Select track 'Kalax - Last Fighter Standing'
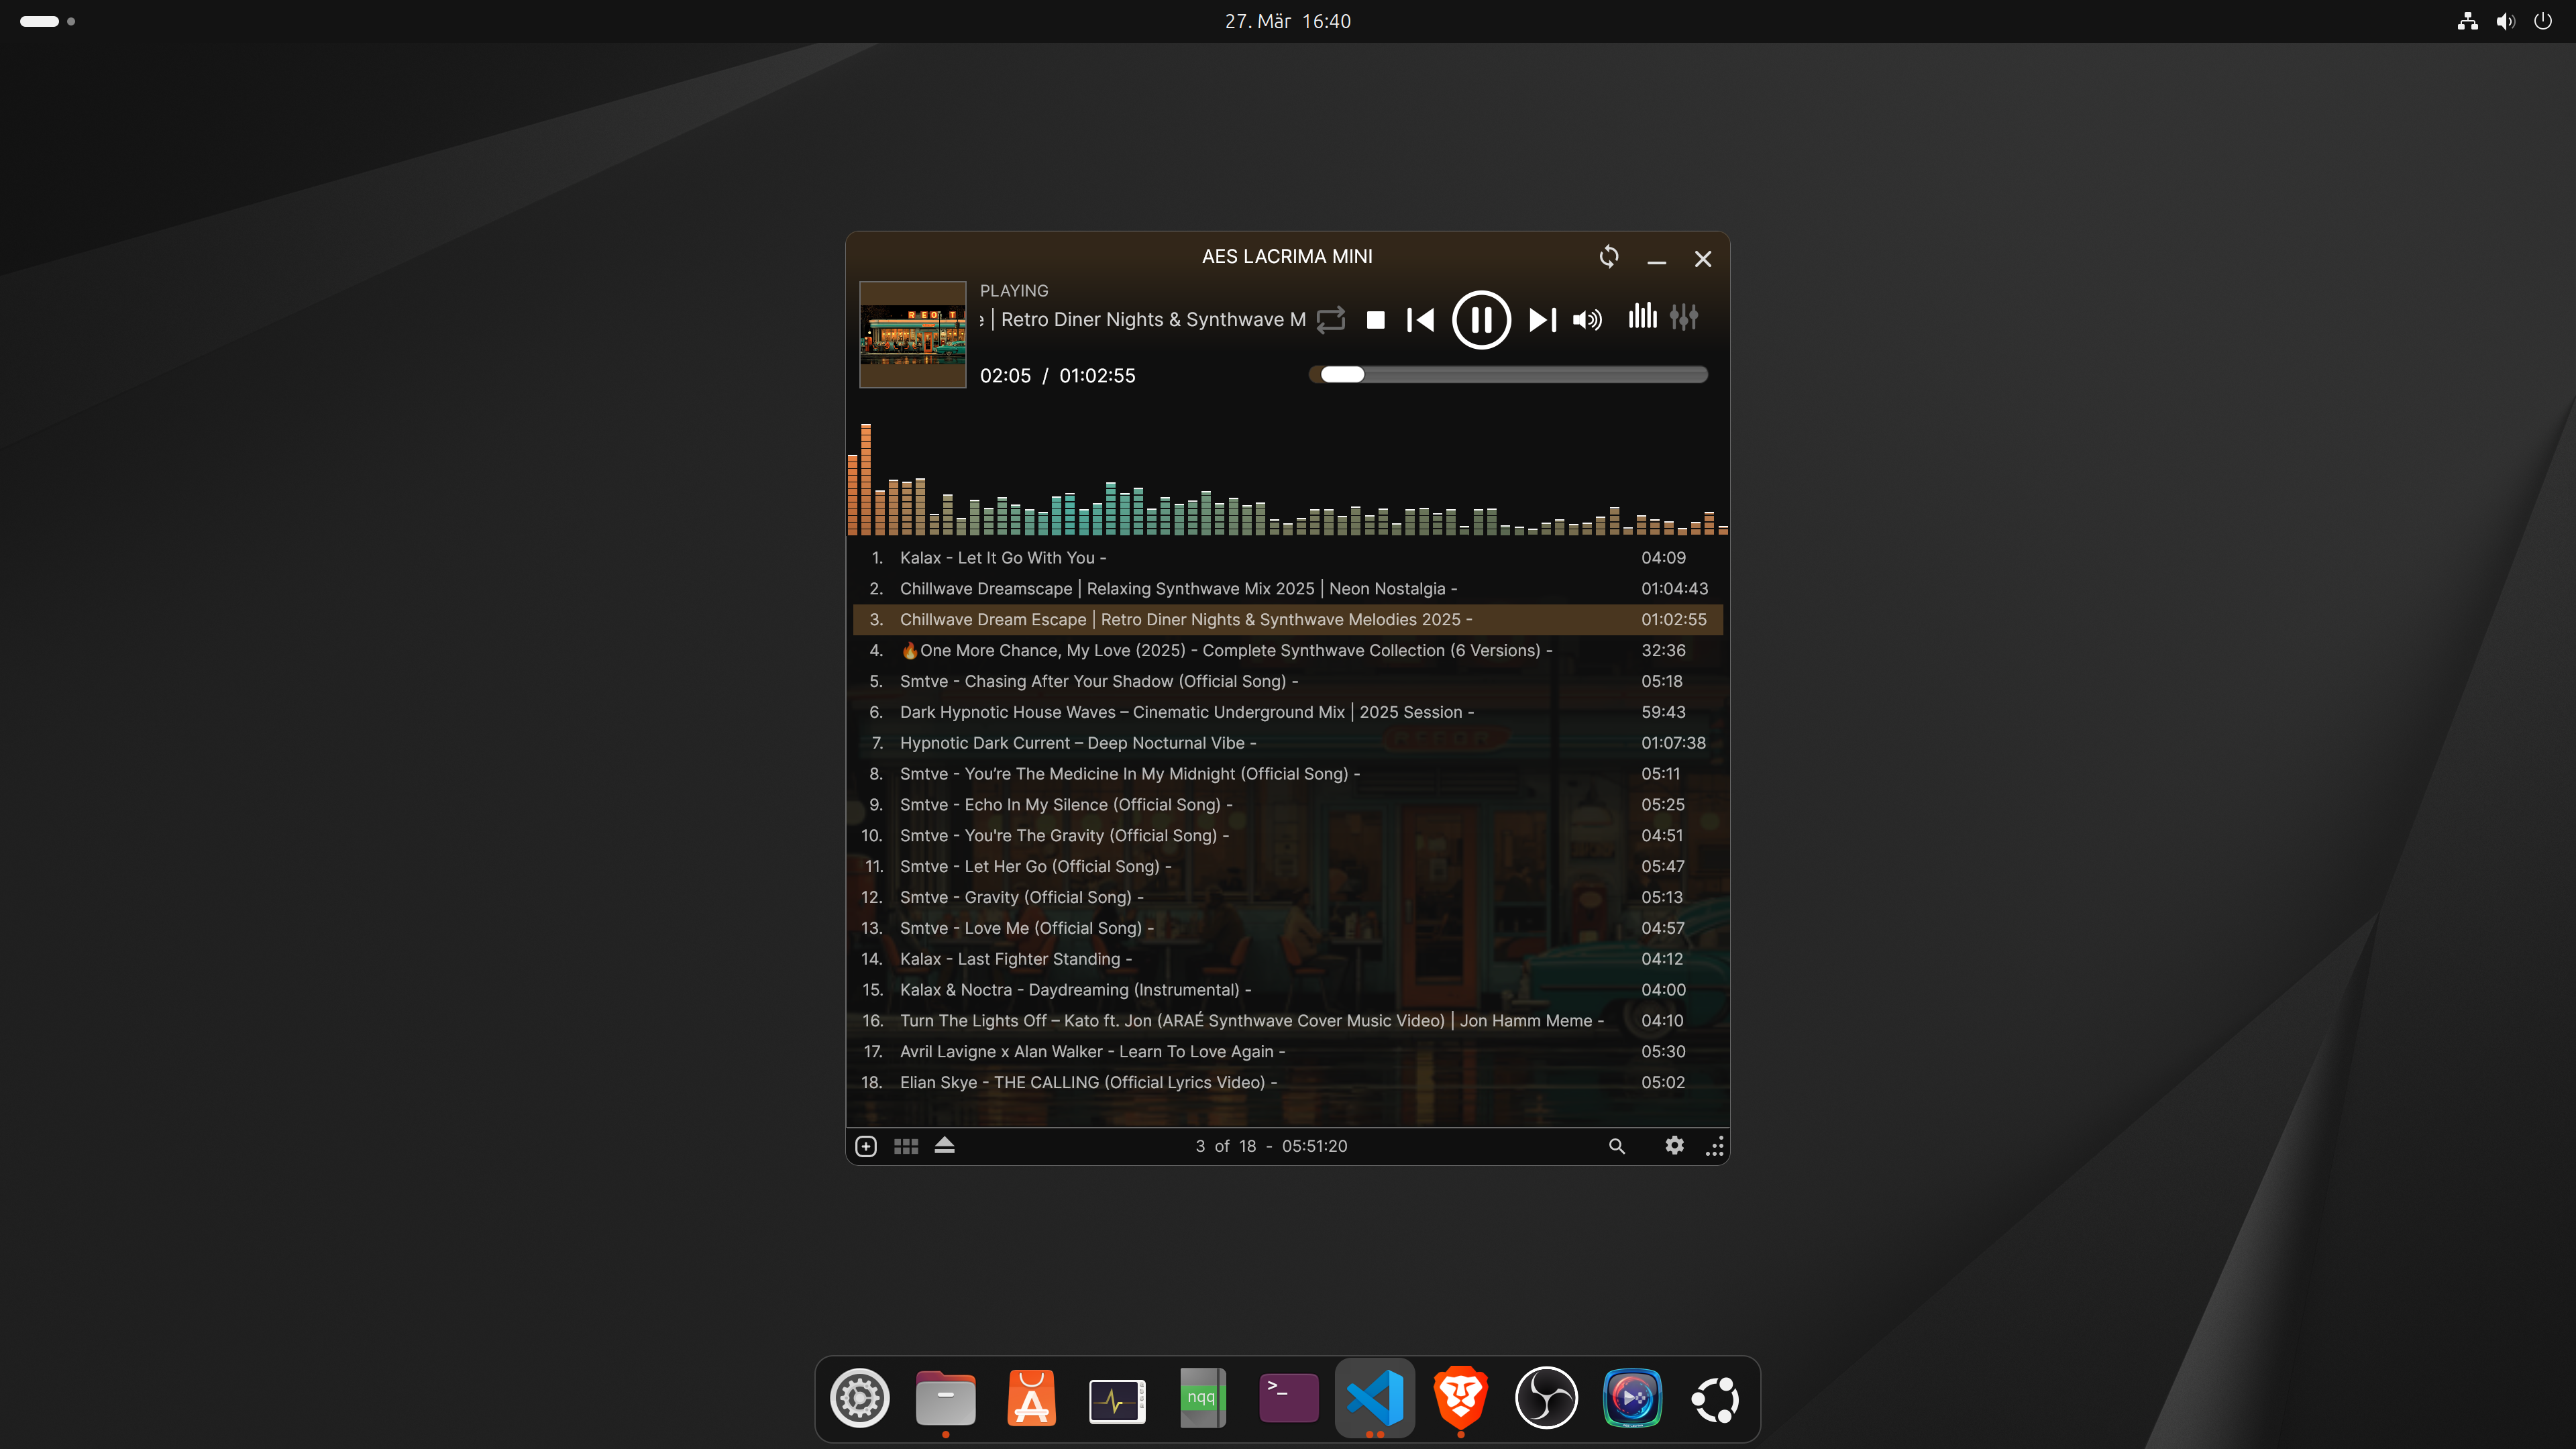2576x1449 pixels. [1288, 959]
